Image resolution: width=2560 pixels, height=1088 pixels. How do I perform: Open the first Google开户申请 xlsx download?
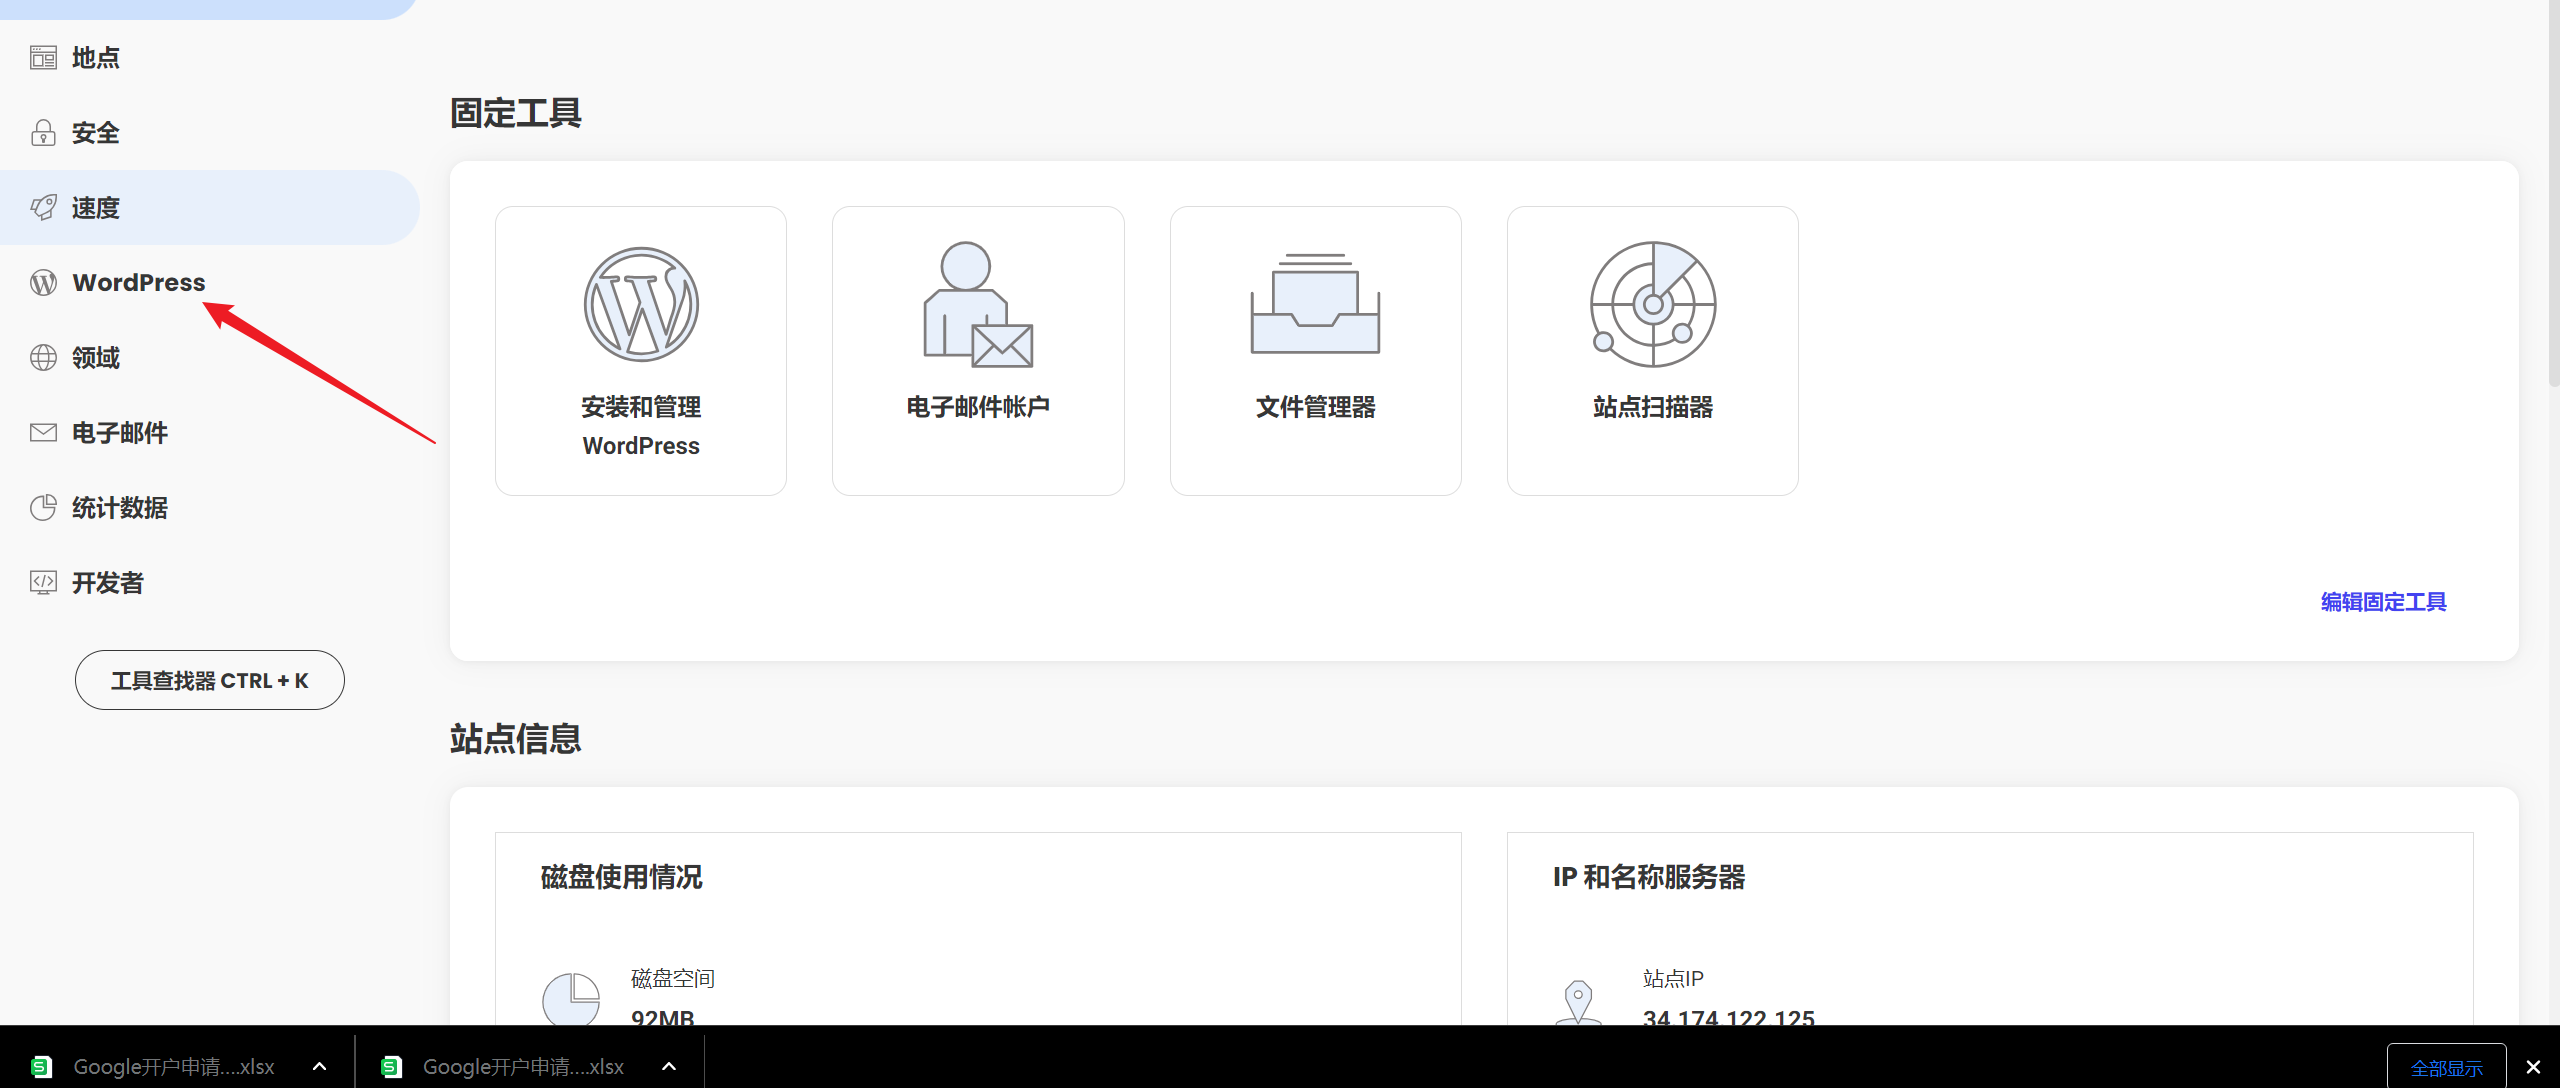(x=173, y=1066)
